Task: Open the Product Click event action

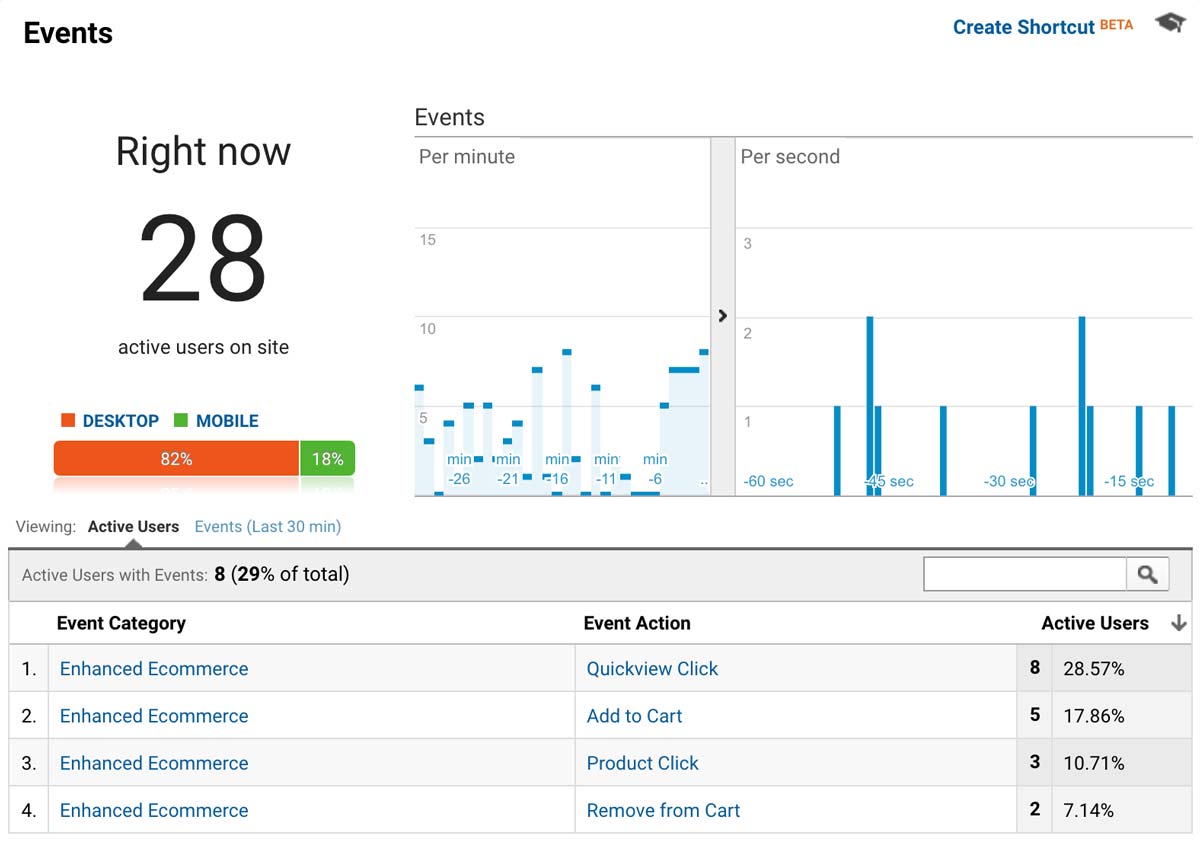Action: pos(642,763)
